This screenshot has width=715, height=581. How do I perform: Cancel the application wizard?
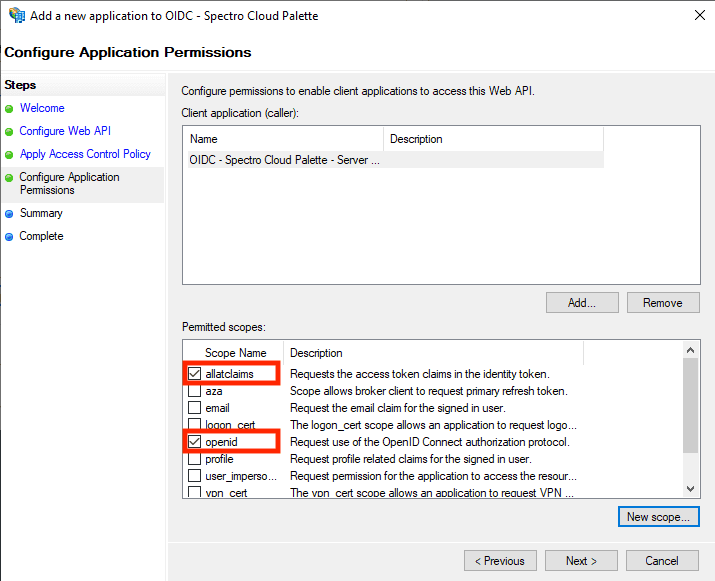coord(662,560)
